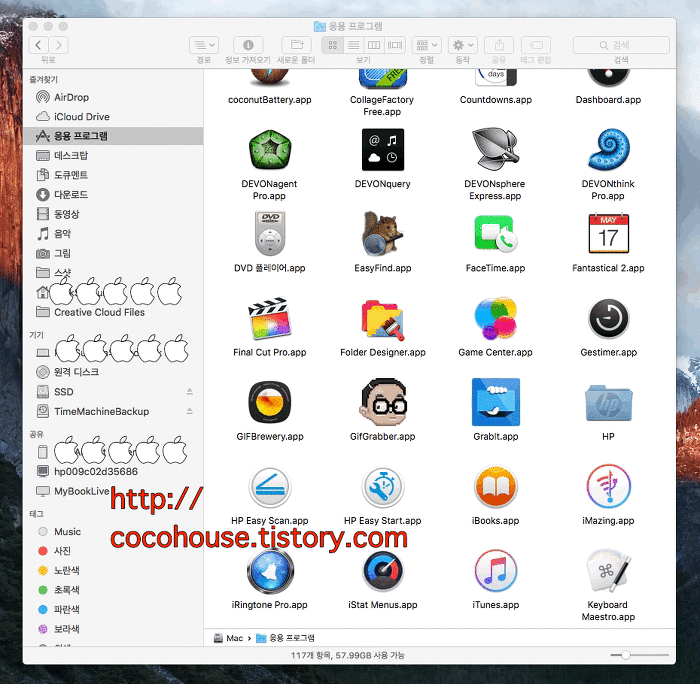Select the Desktop (데스크탑) sidebar item
700x684 pixels.
[x=113, y=155]
